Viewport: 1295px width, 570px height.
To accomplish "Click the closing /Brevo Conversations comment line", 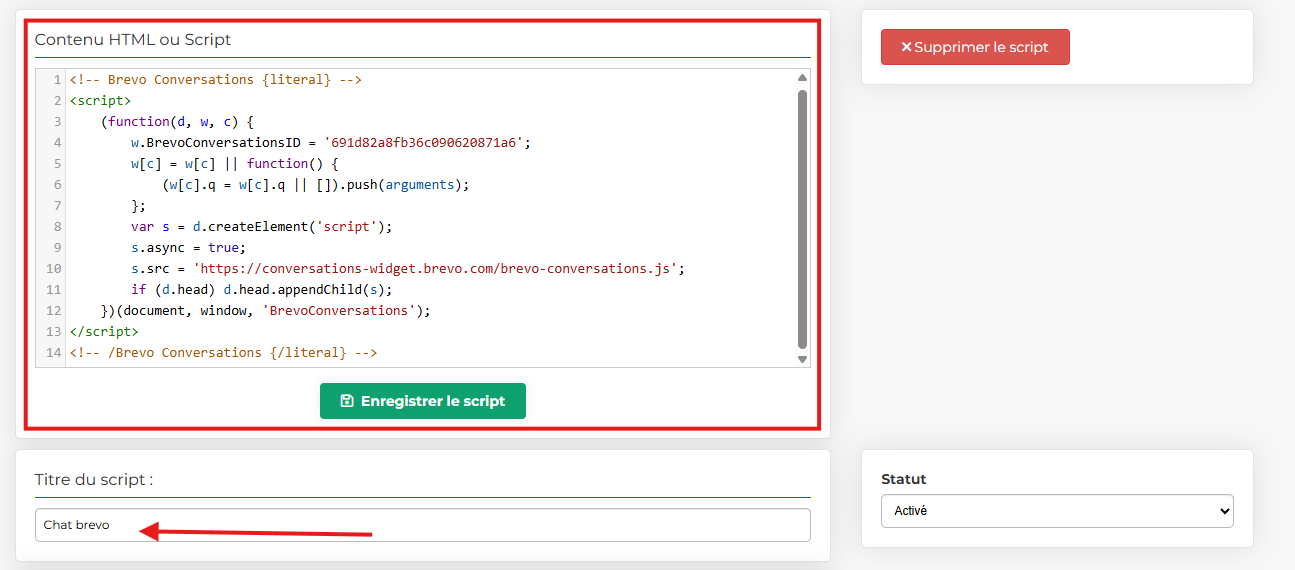I will pyautogui.click(x=223, y=353).
